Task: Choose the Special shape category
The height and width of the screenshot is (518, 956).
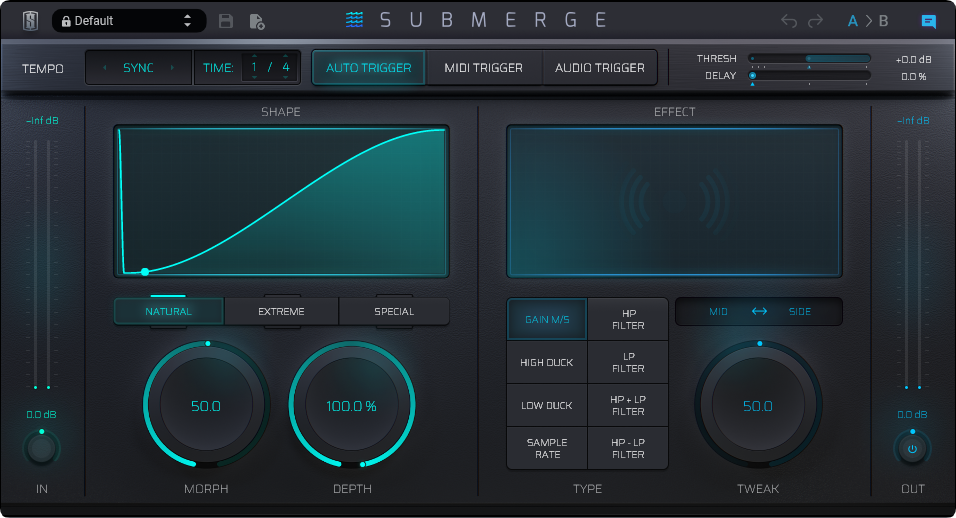Action: [394, 311]
